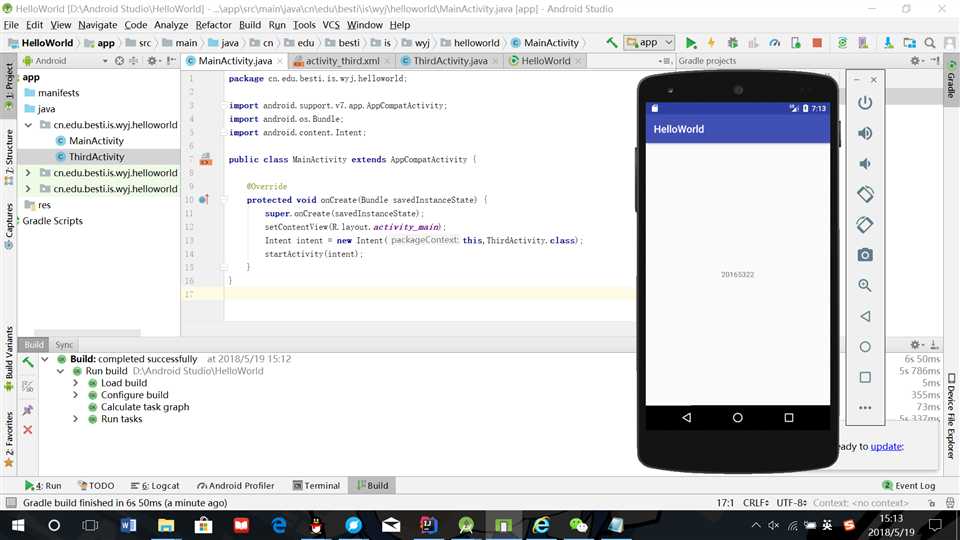Rotate emulator right icon

[864, 225]
